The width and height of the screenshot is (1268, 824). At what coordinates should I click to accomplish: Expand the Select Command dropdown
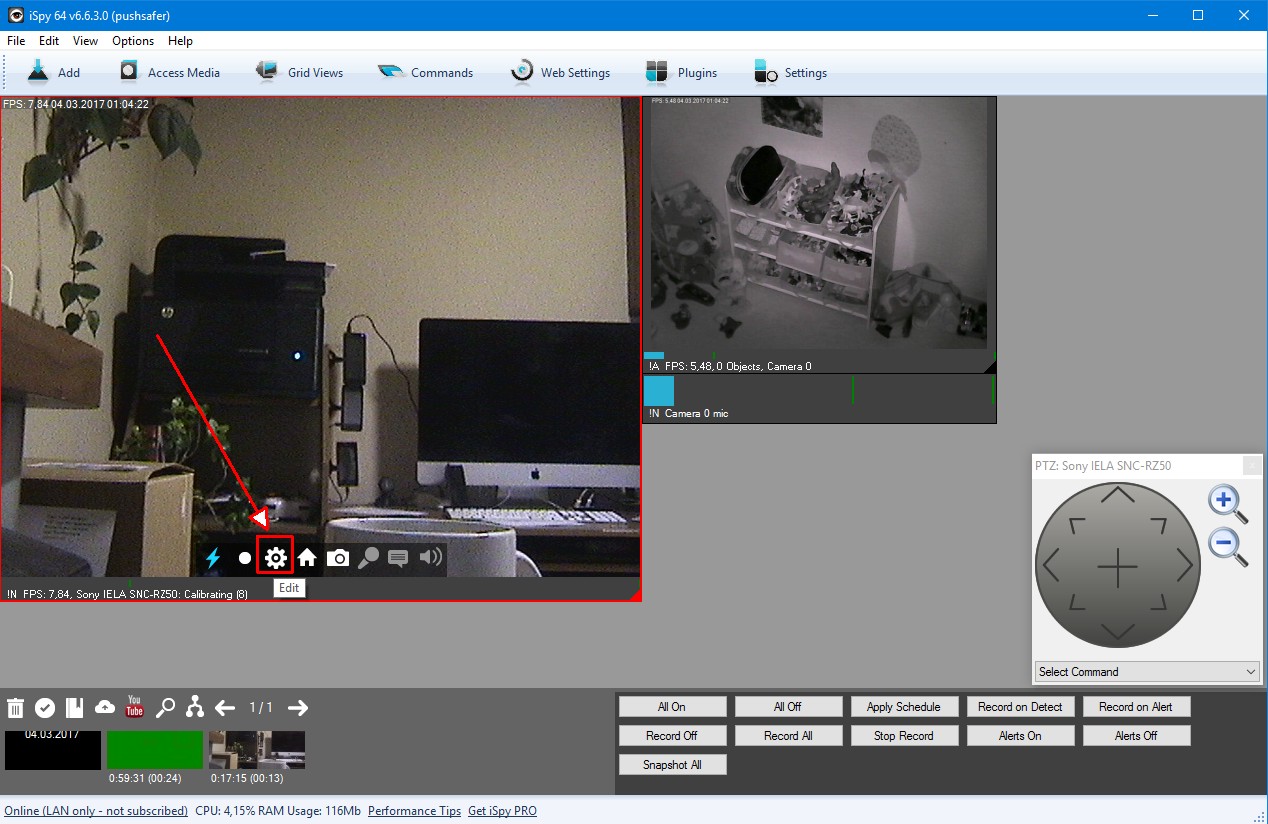point(1146,671)
